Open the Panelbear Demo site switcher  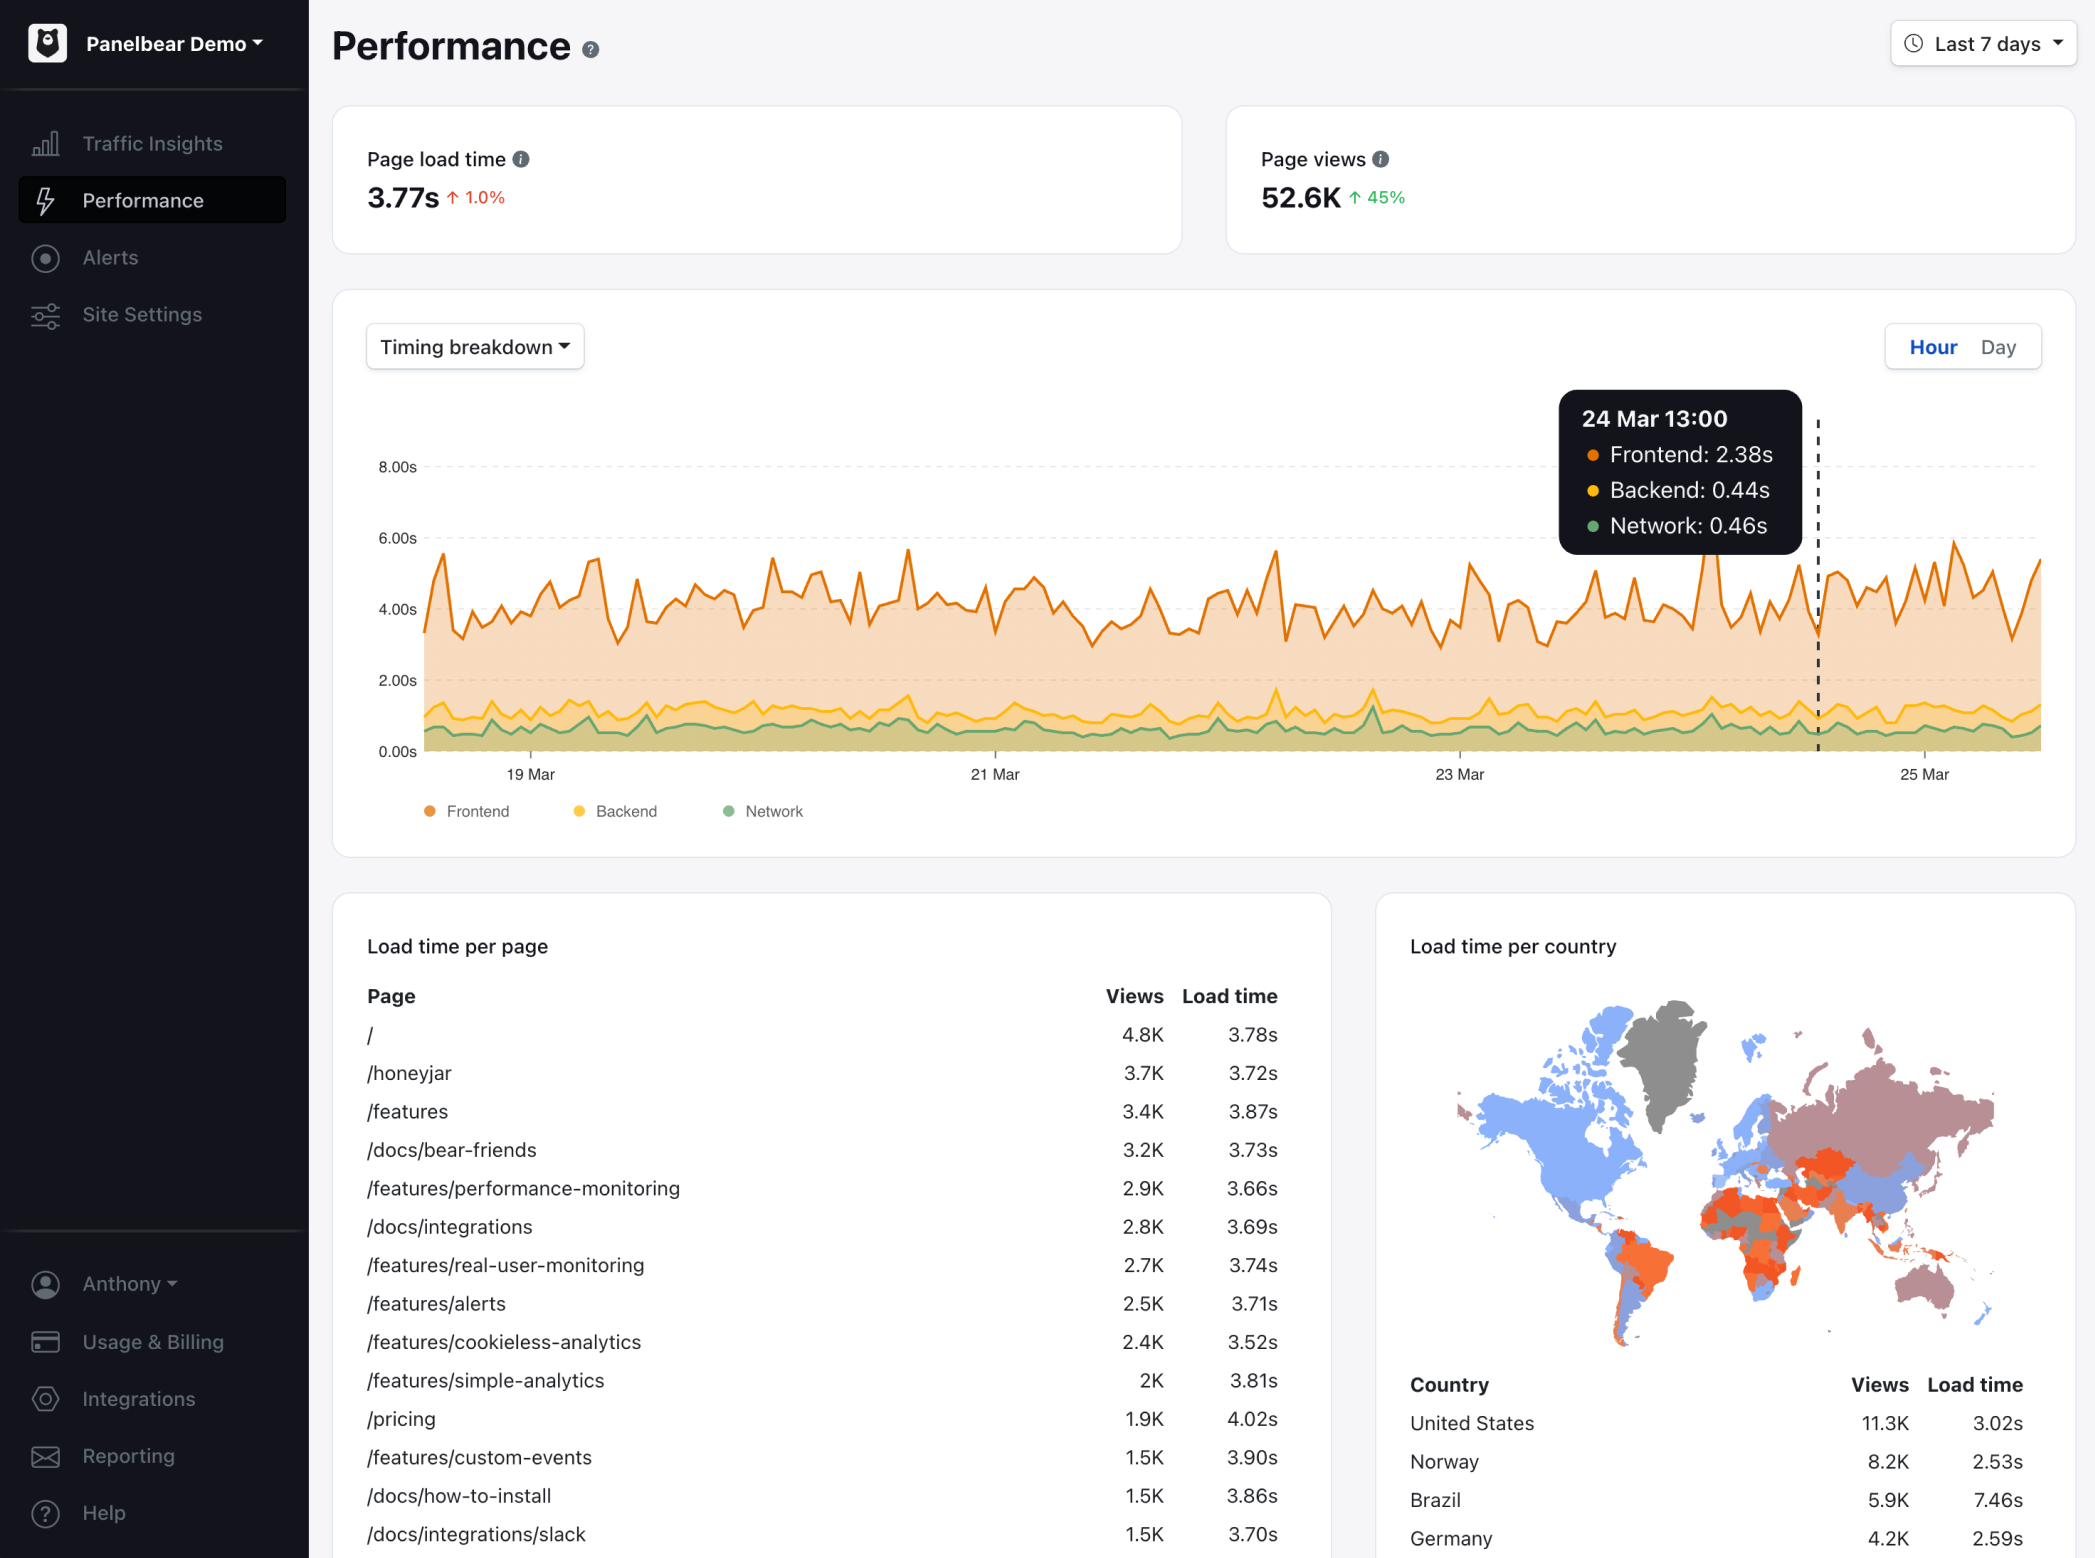pos(174,44)
